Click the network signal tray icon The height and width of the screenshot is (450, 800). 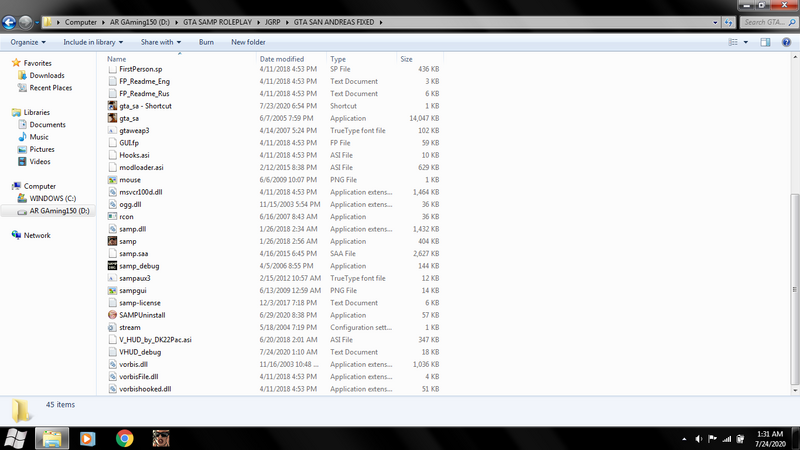pos(727,439)
